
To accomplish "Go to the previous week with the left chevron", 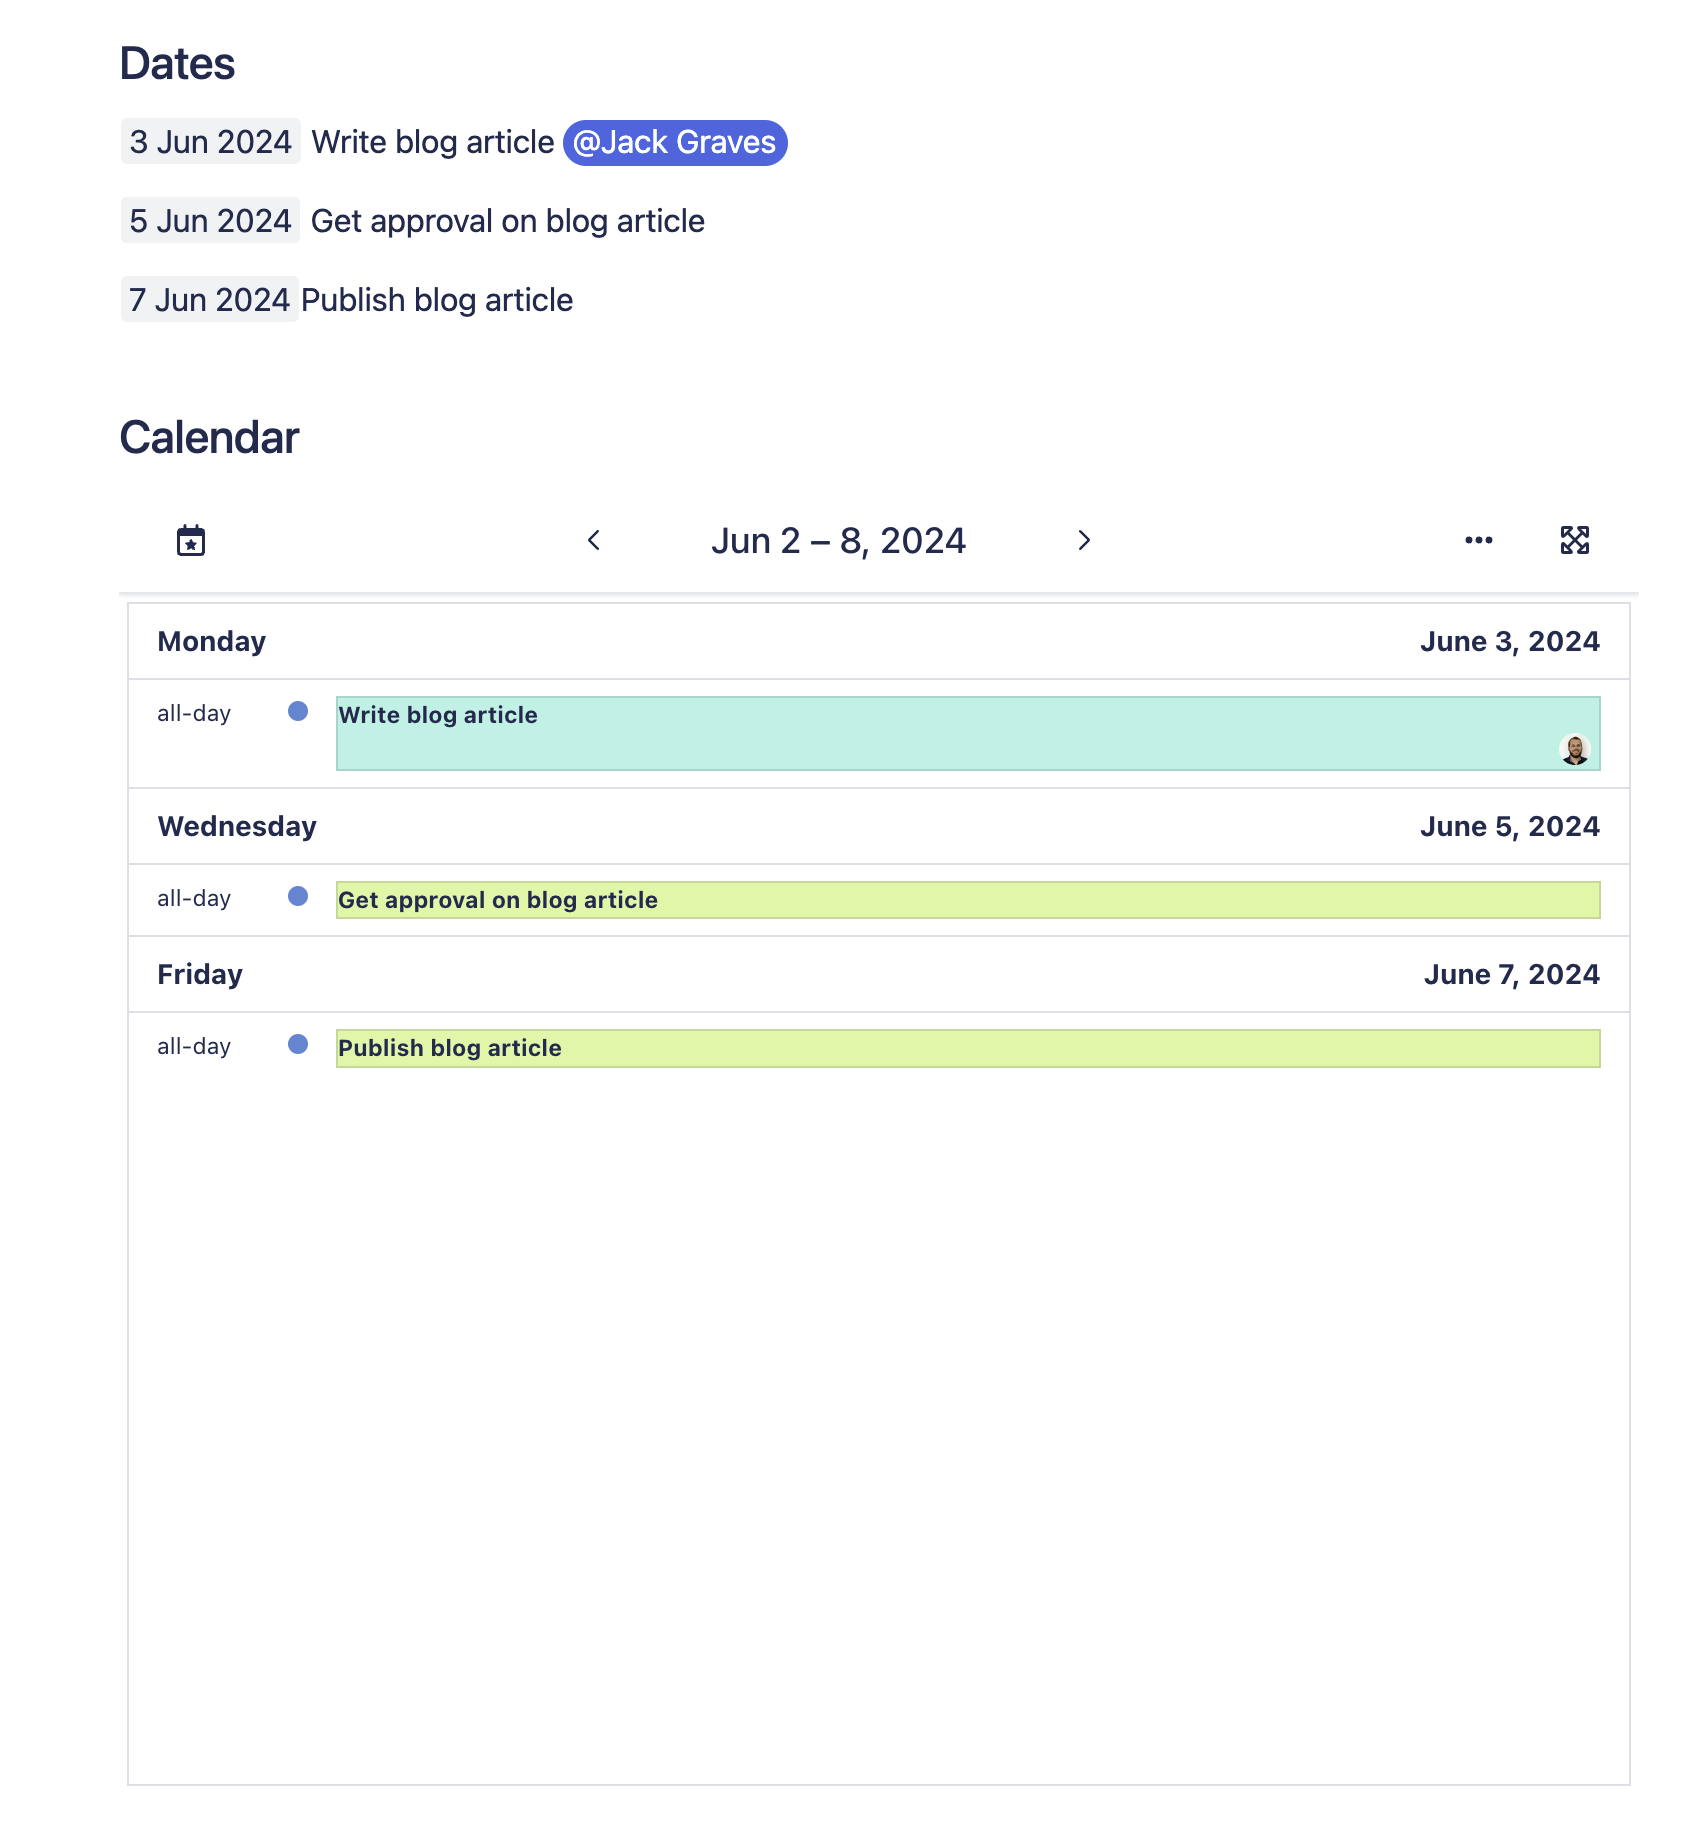I will 594,540.
